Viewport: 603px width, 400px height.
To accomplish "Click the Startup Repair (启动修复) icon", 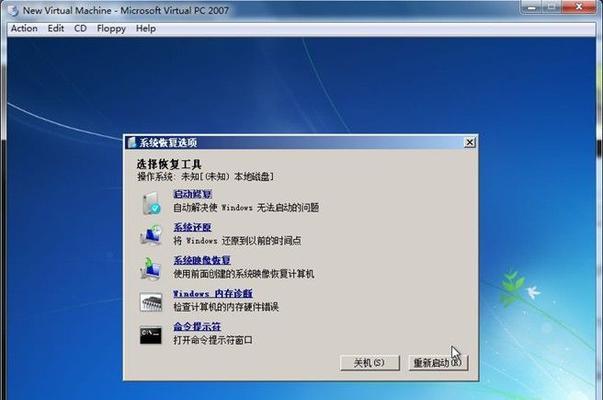I will click(x=152, y=203).
